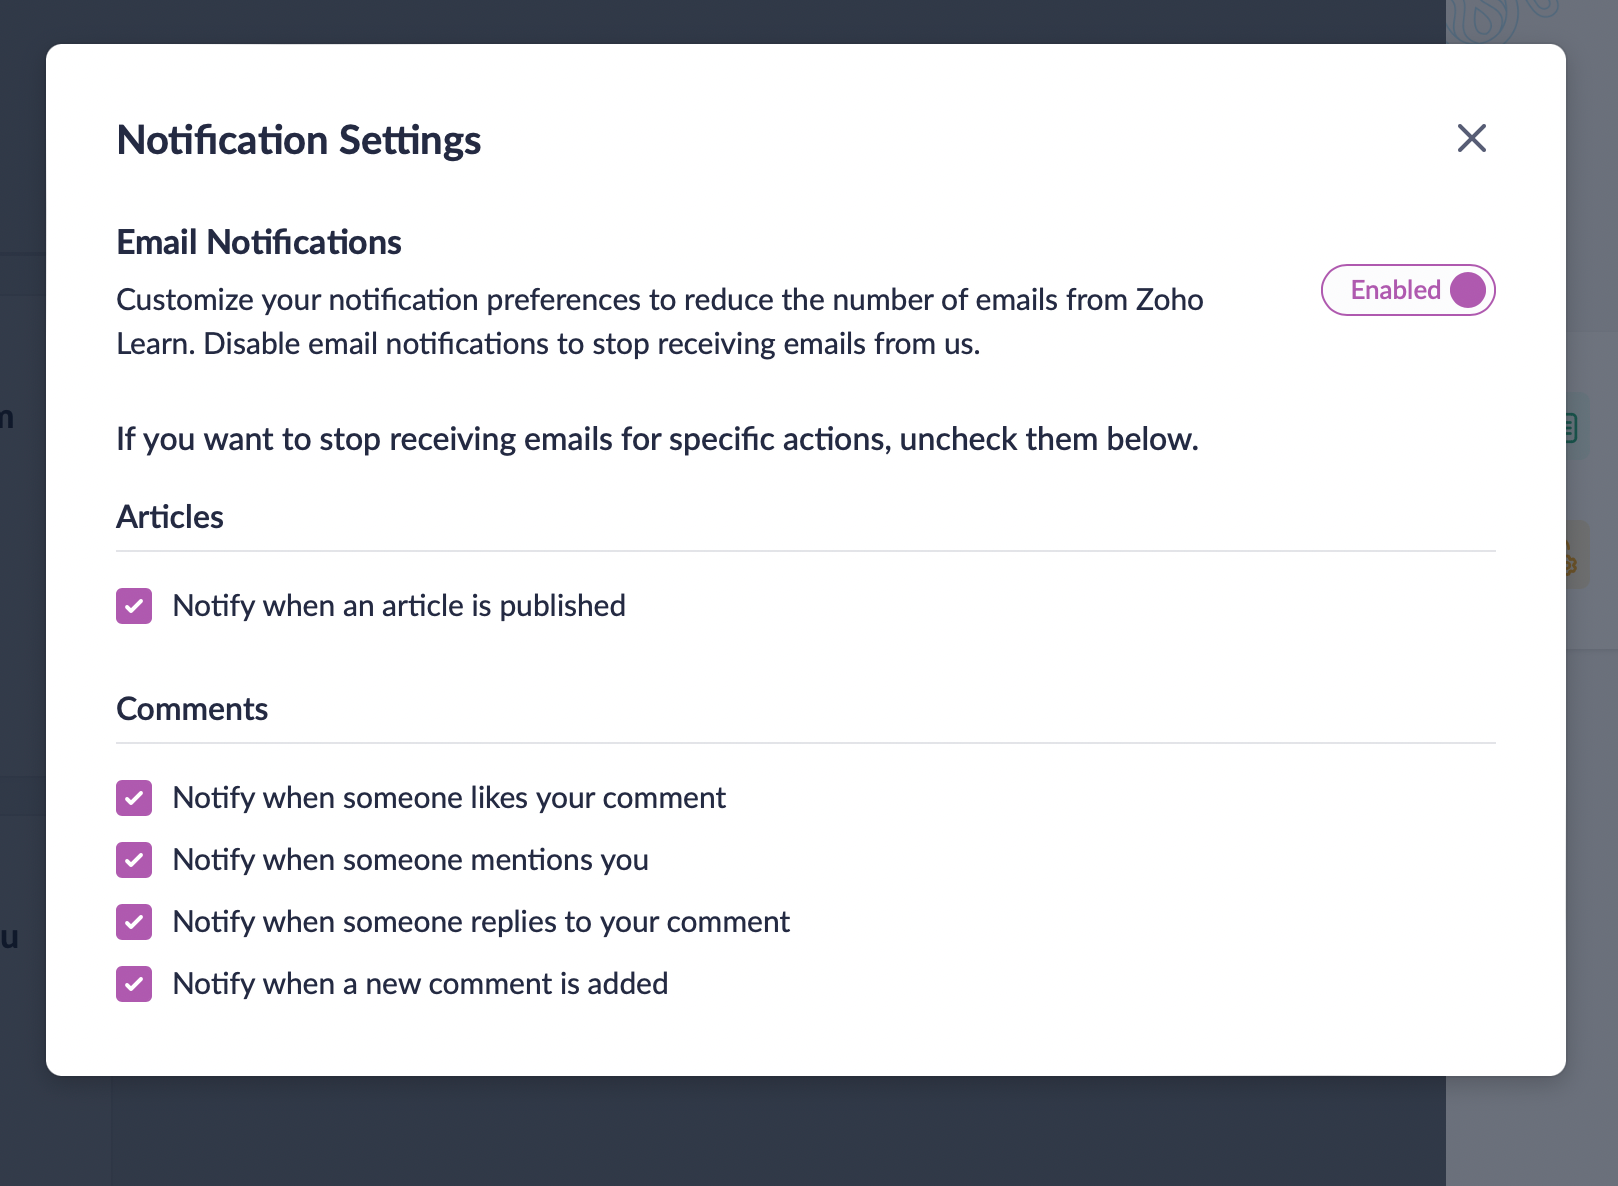Click the green document icon behind the dialog

point(1571,428)
